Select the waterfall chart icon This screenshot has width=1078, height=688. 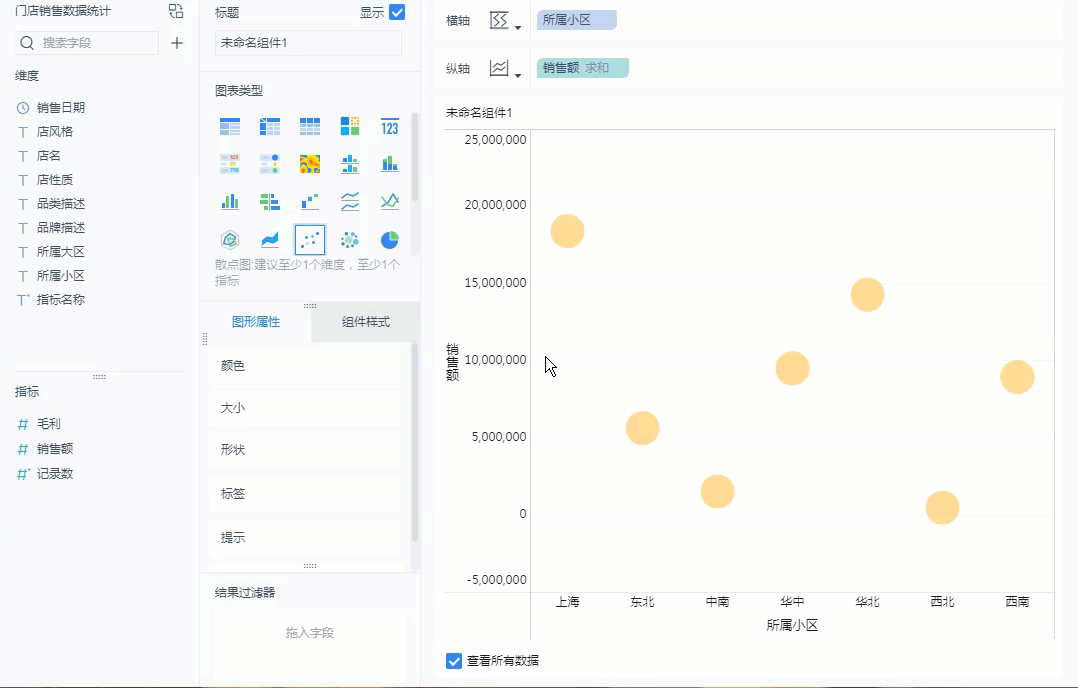[309, 201]
